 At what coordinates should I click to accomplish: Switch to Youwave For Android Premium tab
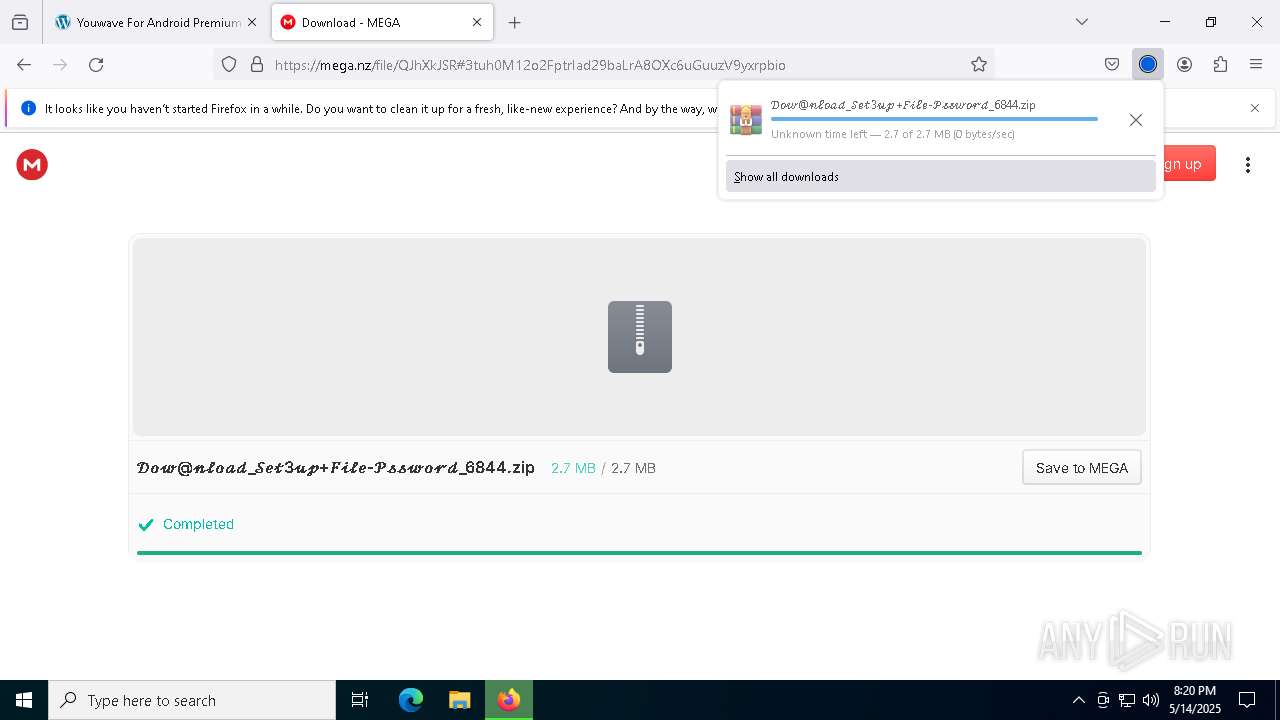point(148,22)
